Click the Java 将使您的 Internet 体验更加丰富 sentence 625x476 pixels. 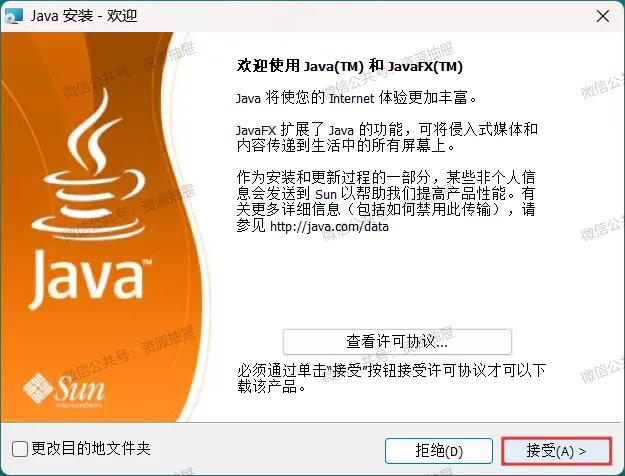pos(356,98)
